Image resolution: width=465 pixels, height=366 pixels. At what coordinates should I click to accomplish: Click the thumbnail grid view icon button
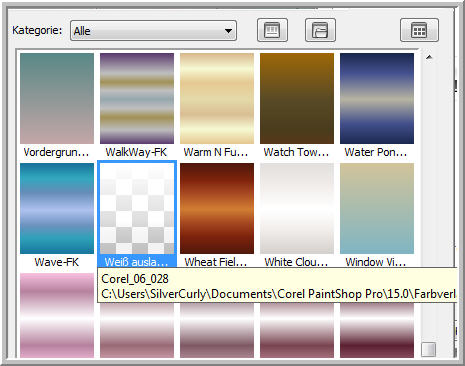(419, 30)
